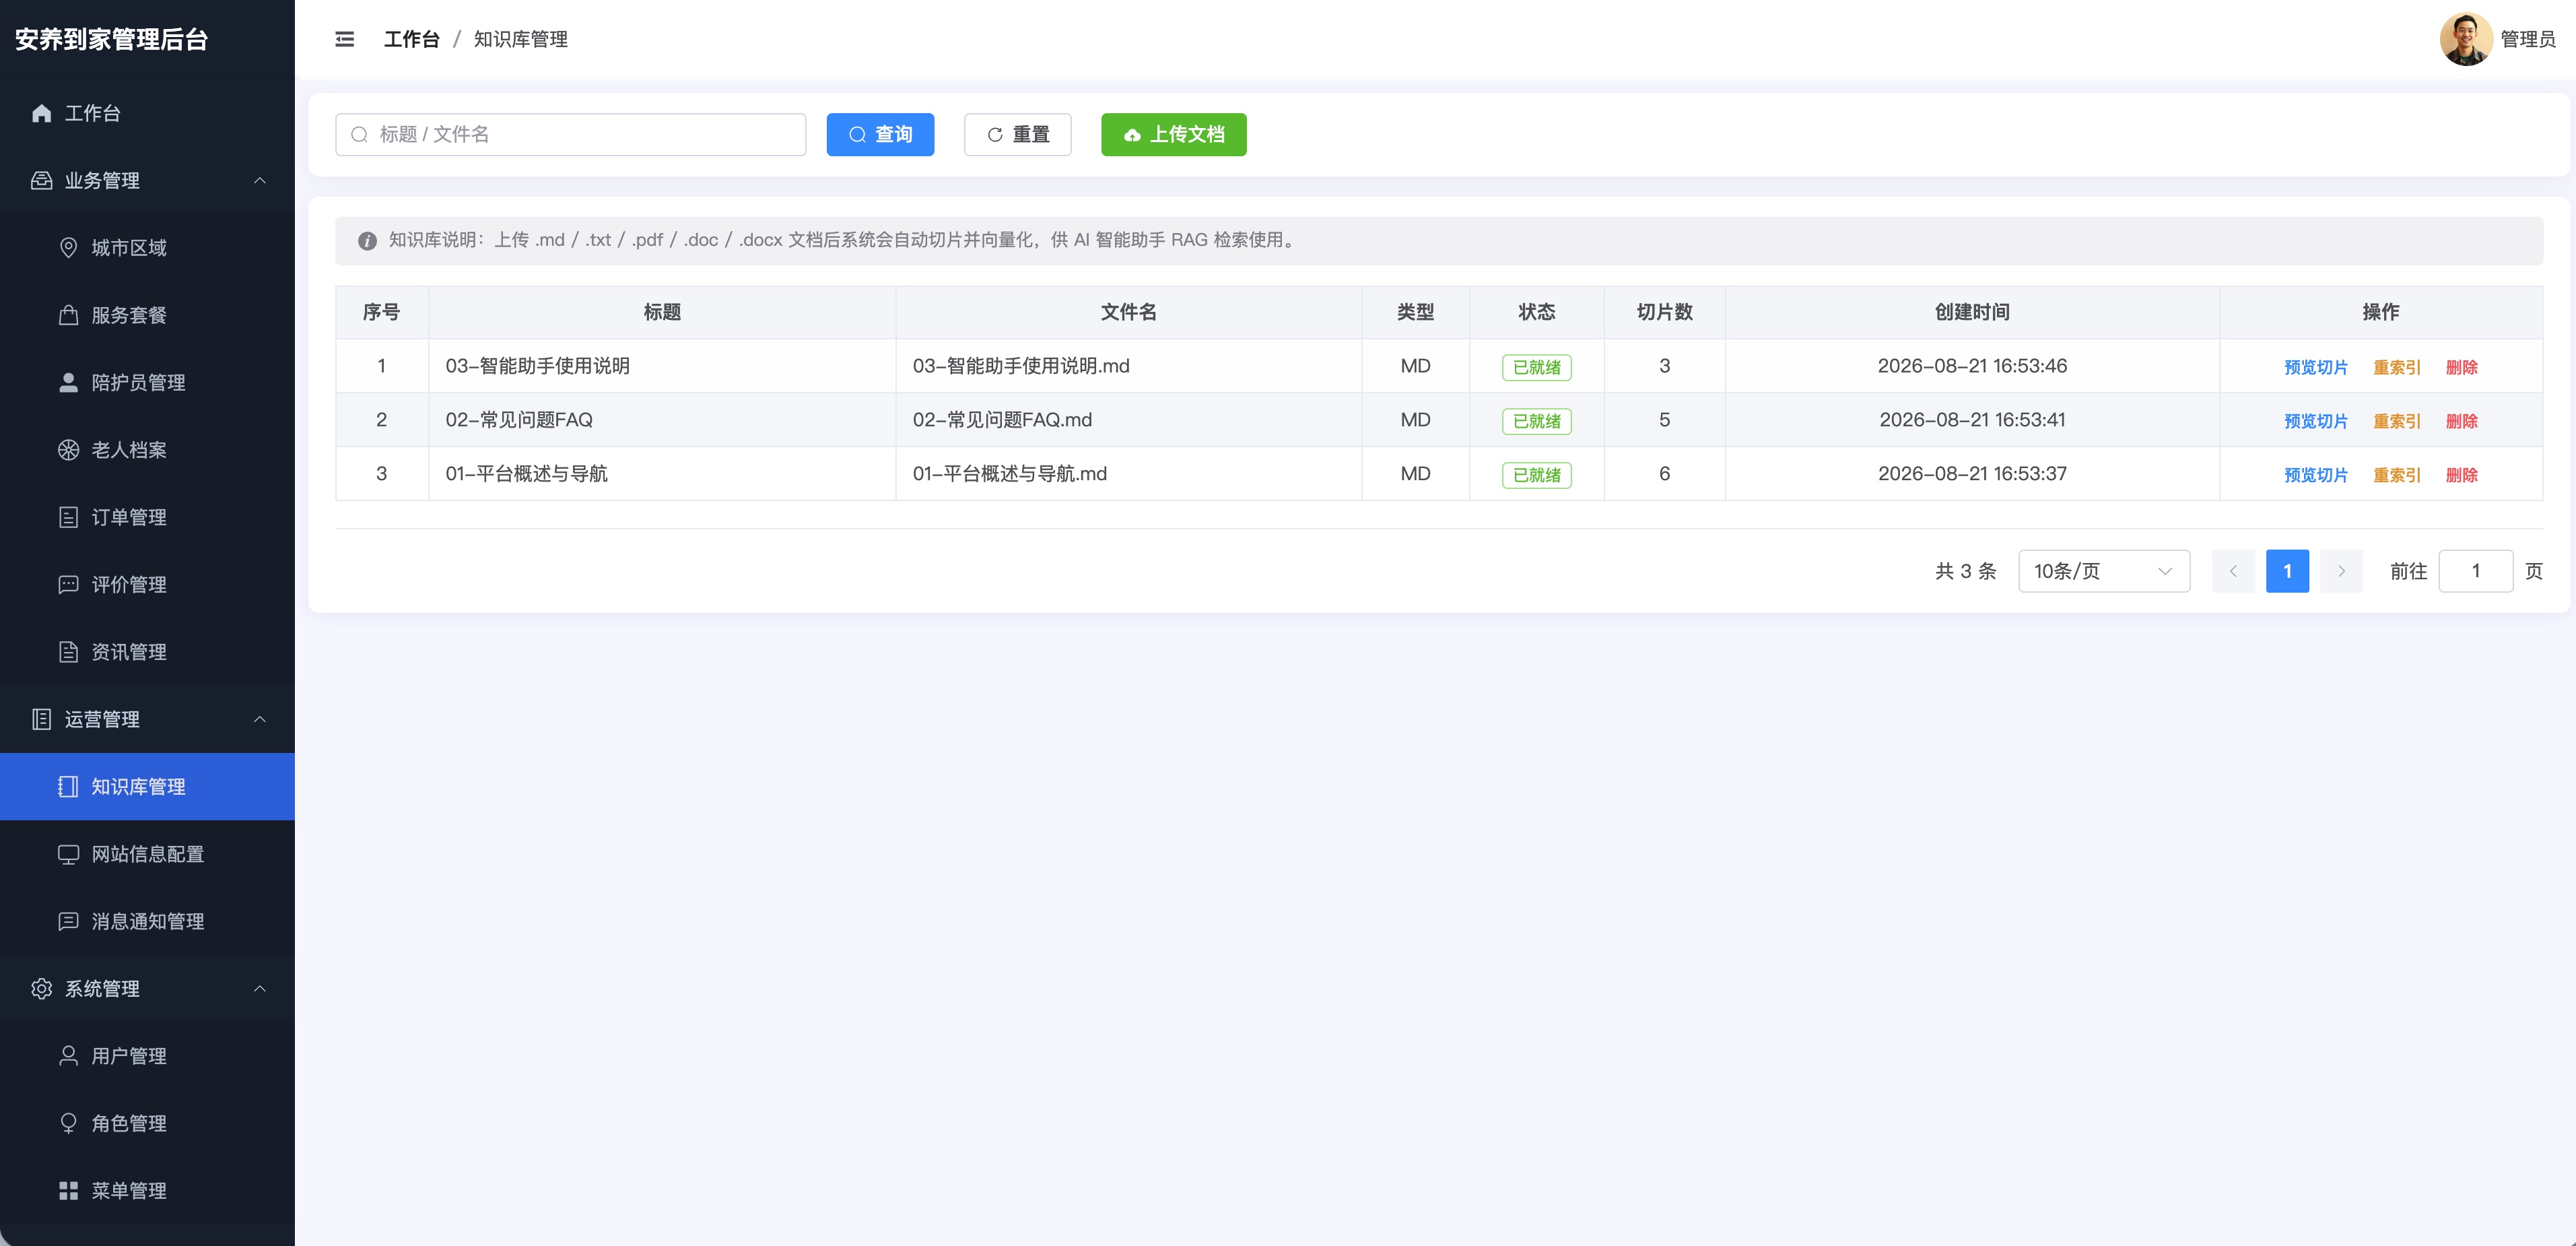This screenshot has height=1246, width=2576.
Task: Click the administrator avatar photo
Action: tap(2465, 39)
